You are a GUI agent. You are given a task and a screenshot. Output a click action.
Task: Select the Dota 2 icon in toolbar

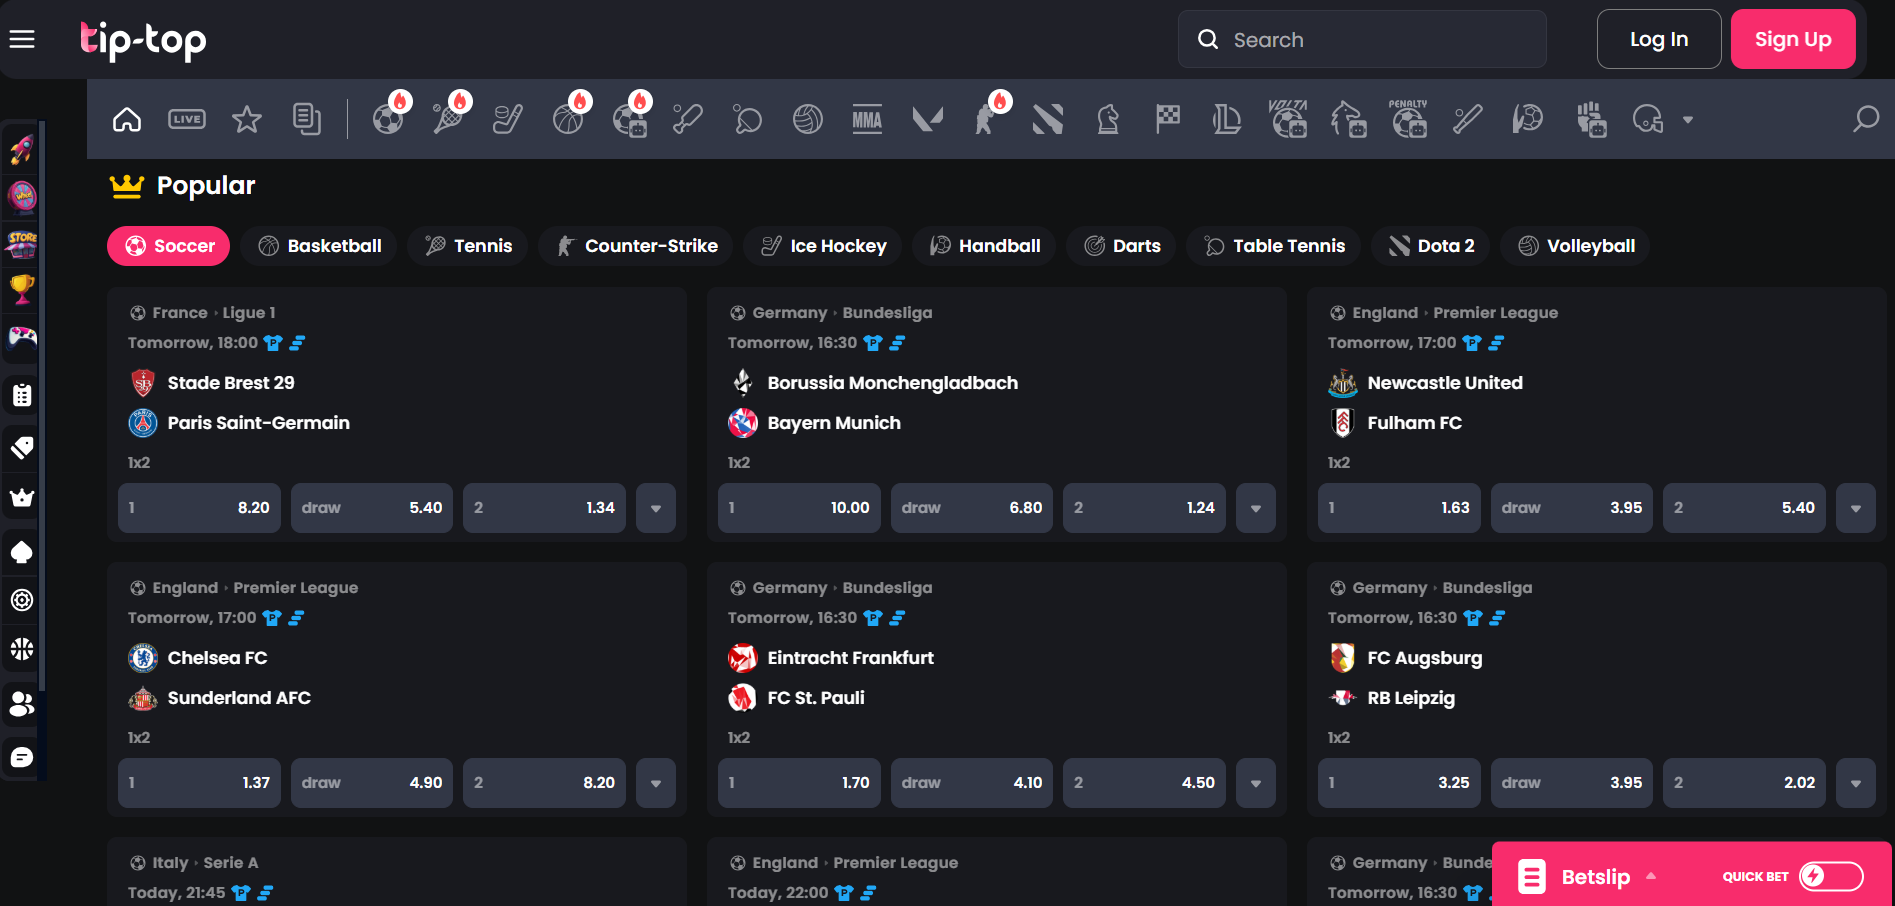tap(1048, 120)
